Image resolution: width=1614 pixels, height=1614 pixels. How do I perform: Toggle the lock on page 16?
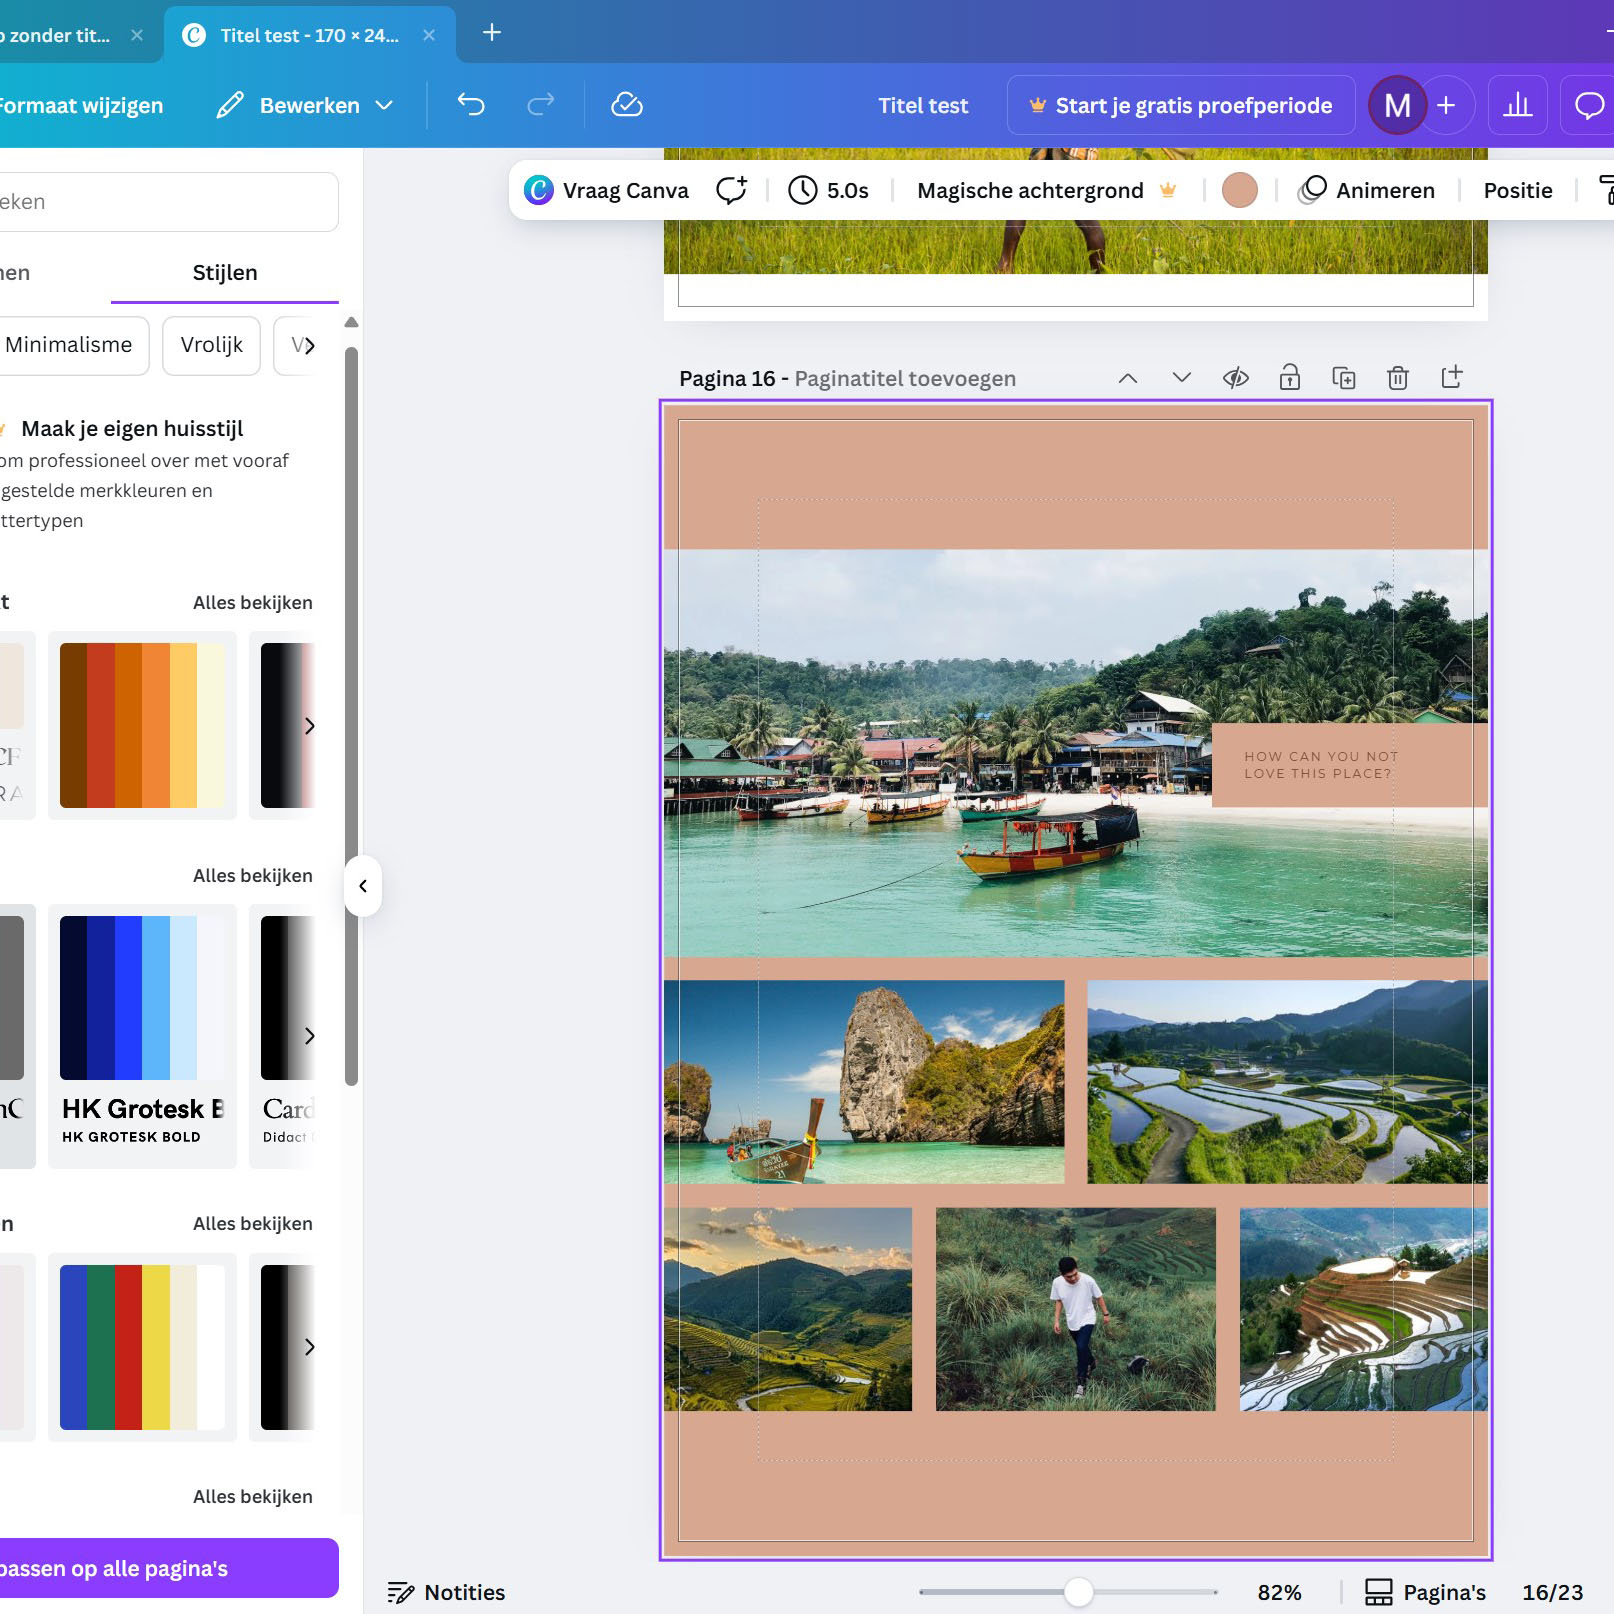(1290, 378)
